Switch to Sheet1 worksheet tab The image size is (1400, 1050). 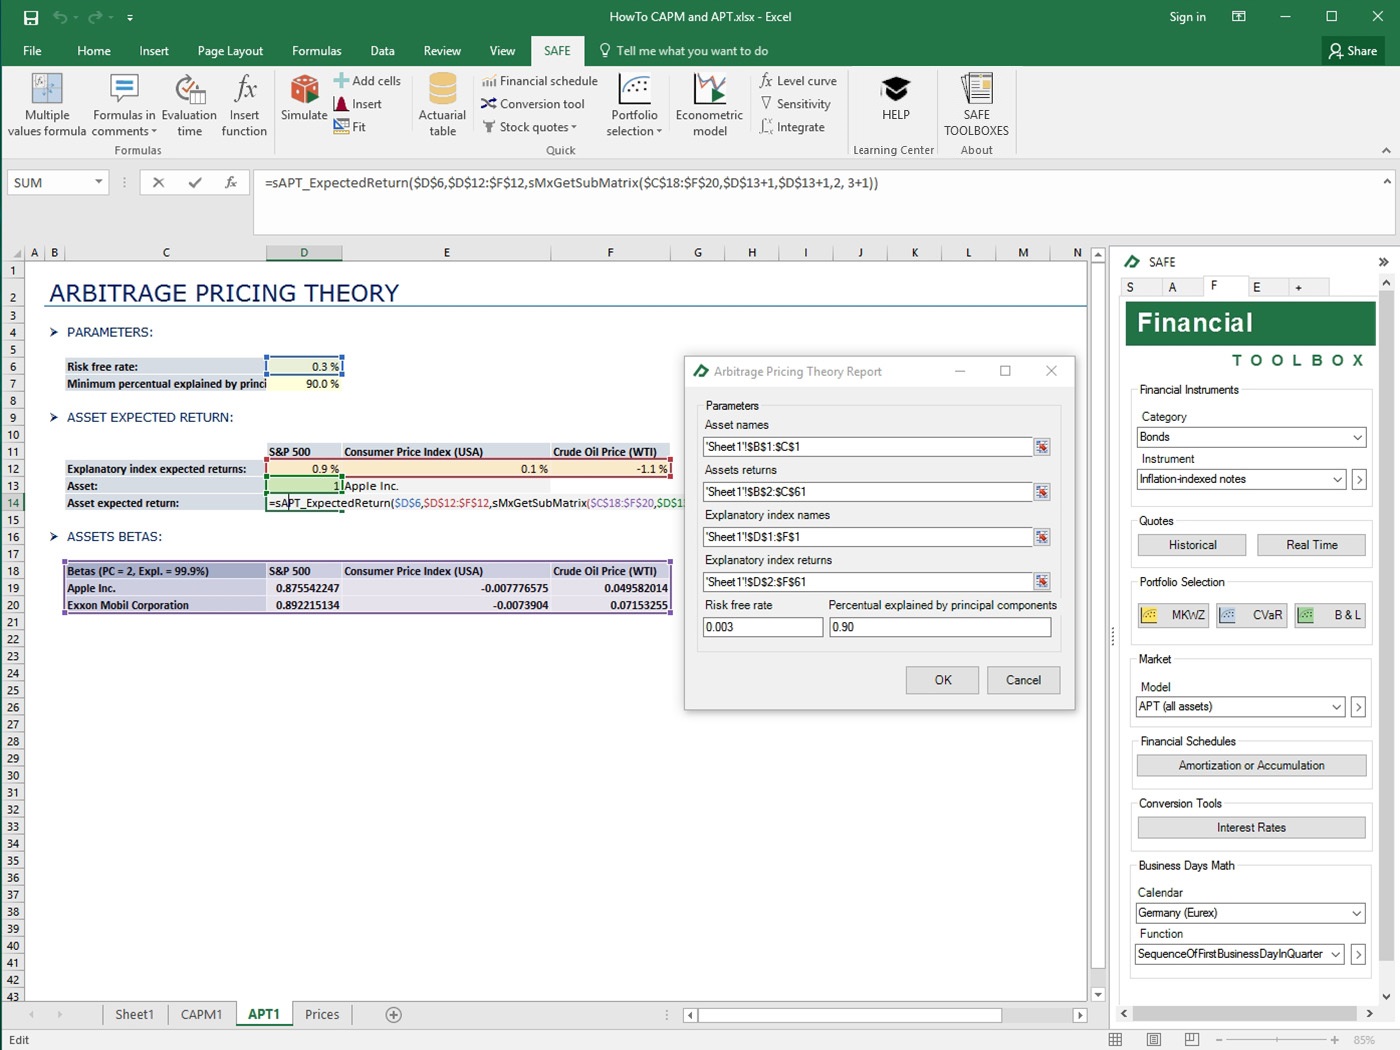[134, 1015]
